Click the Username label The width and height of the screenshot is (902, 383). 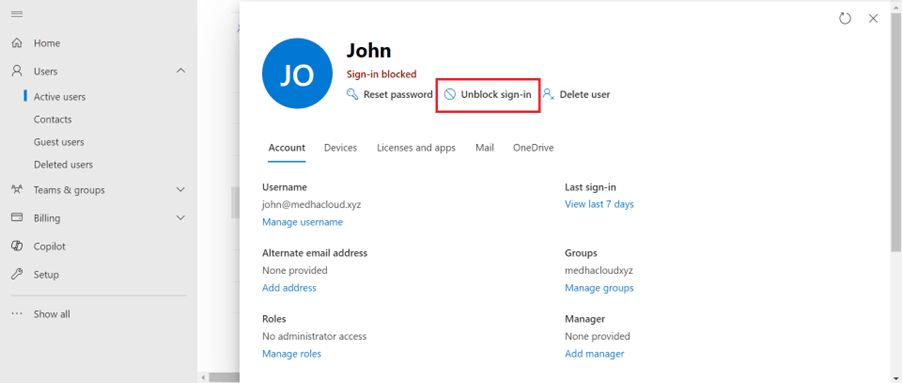click(x=284, y=187)
